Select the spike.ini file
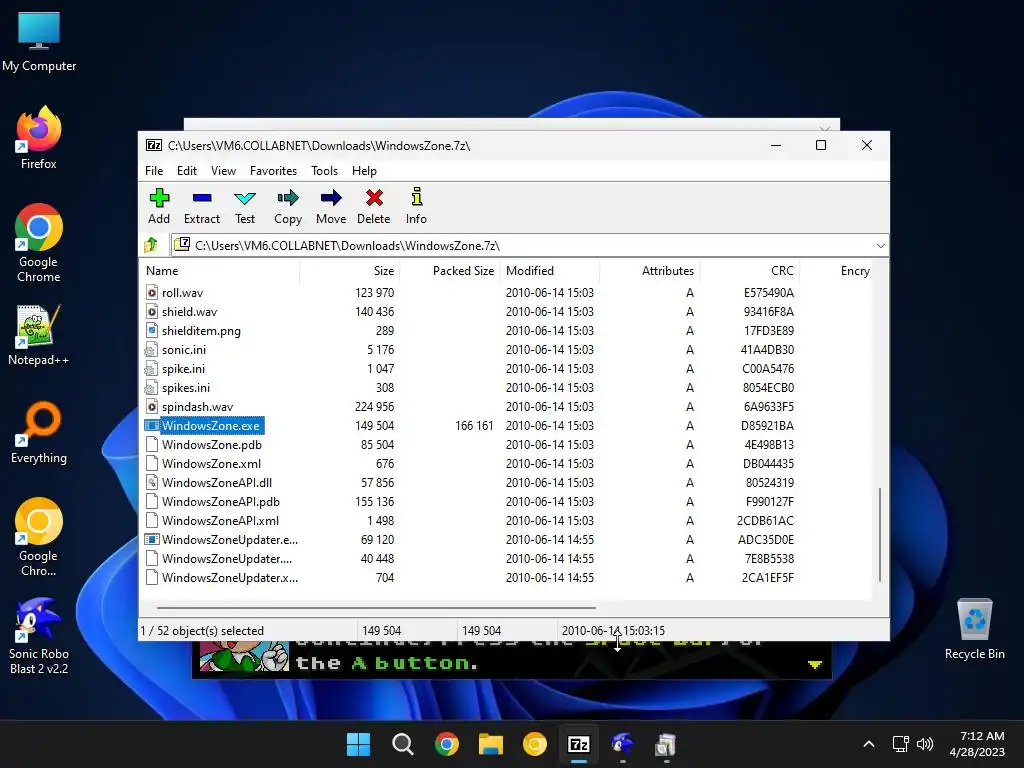Image resolution: width=1024 pixels, height=768 pixels. (183, 368)
